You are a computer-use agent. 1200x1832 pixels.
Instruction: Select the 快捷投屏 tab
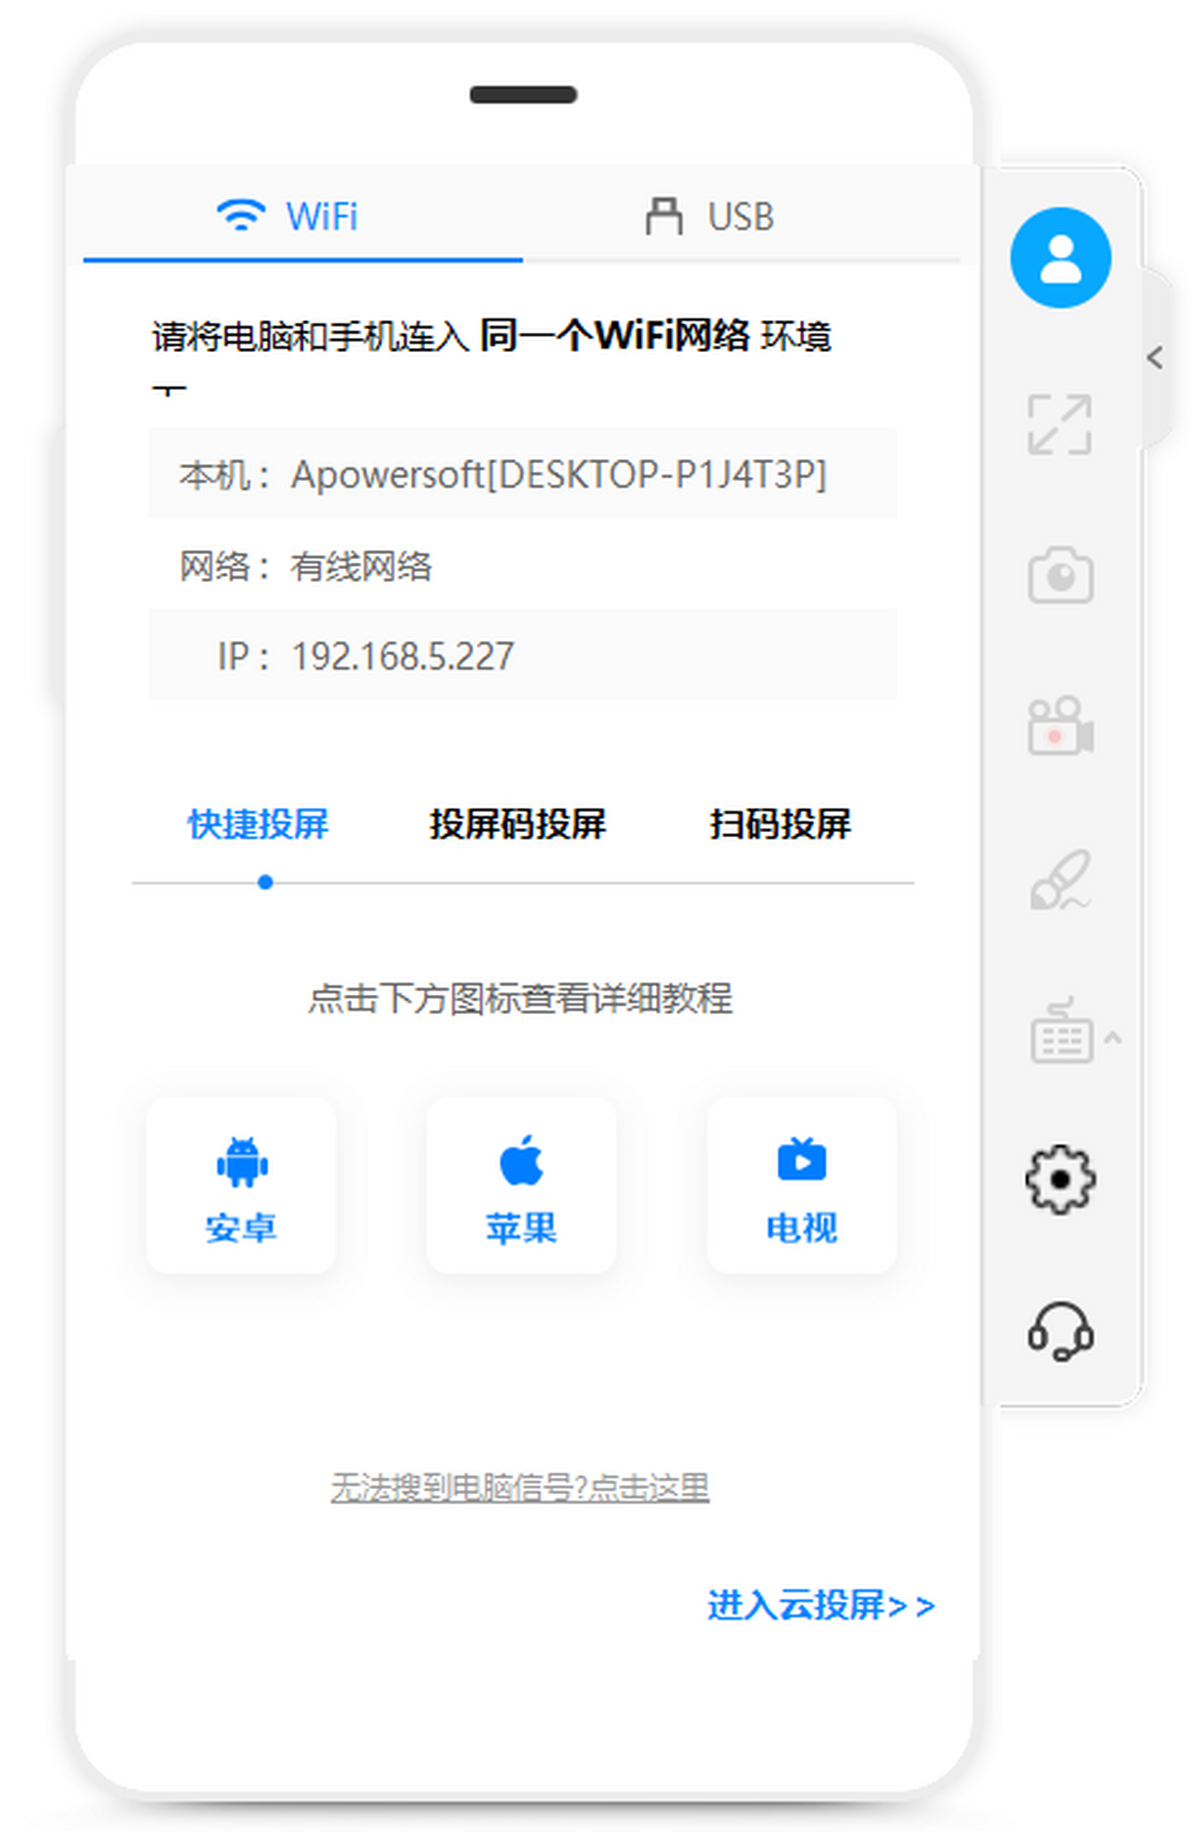click(x=258, y=824)
